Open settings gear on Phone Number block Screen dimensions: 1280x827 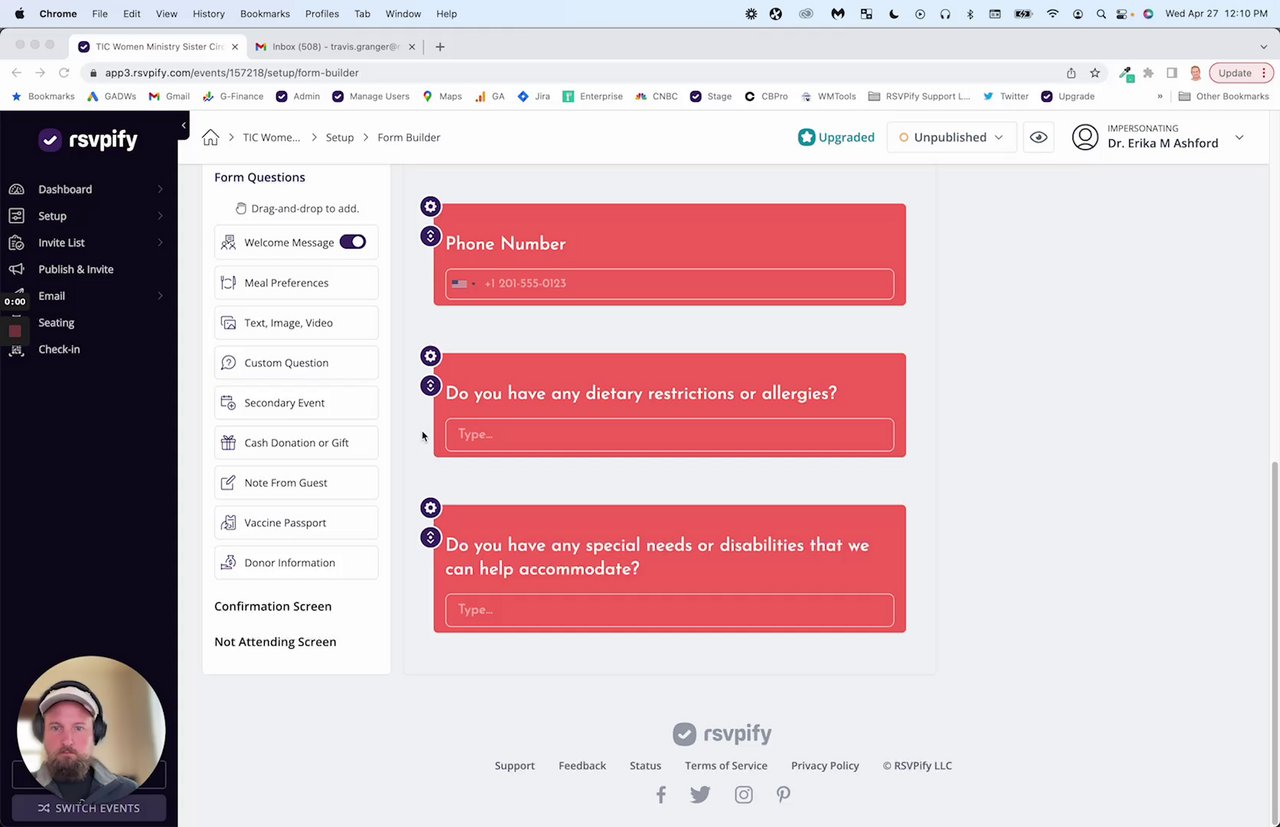click(430, 206)
